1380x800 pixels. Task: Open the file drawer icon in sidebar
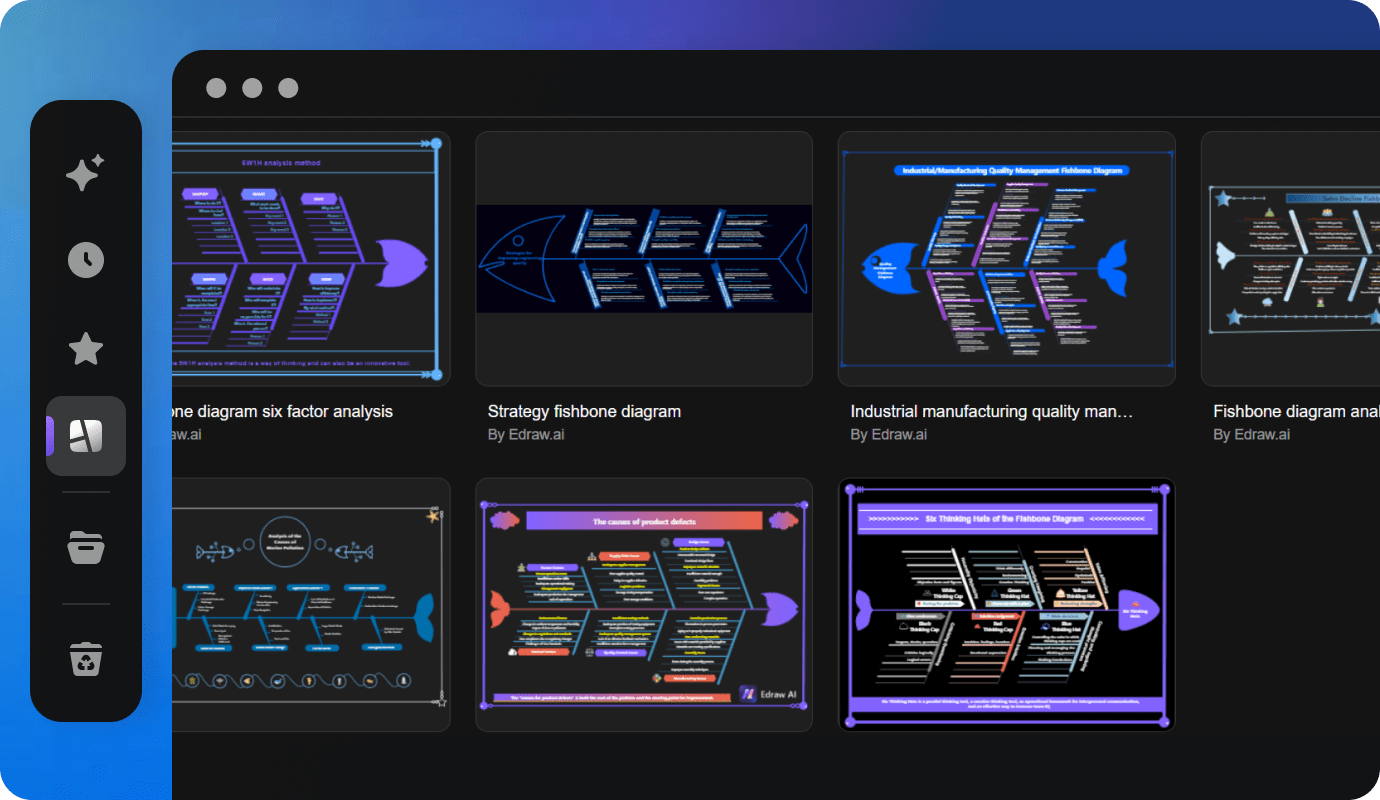(86, 547)
